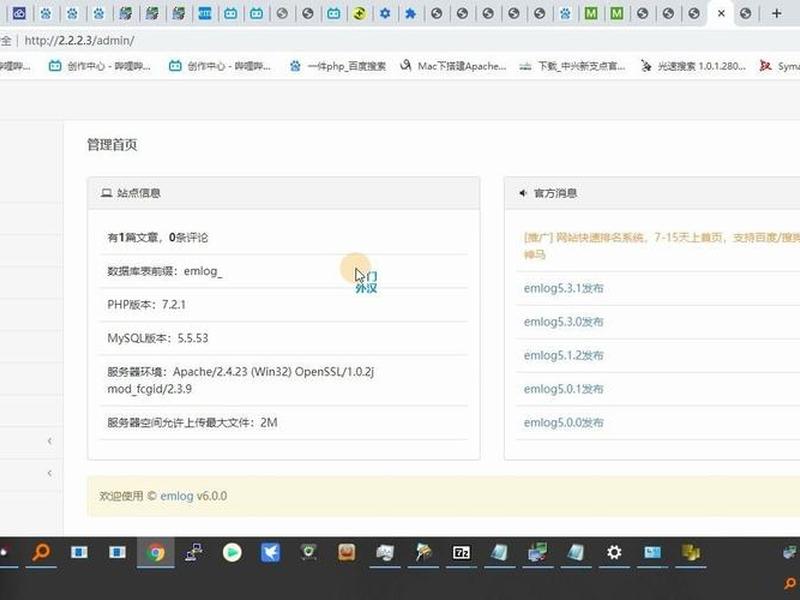Click the Chrome icon in the taskbar
Viewport: 800px width, 600px height.
[156, 553]
